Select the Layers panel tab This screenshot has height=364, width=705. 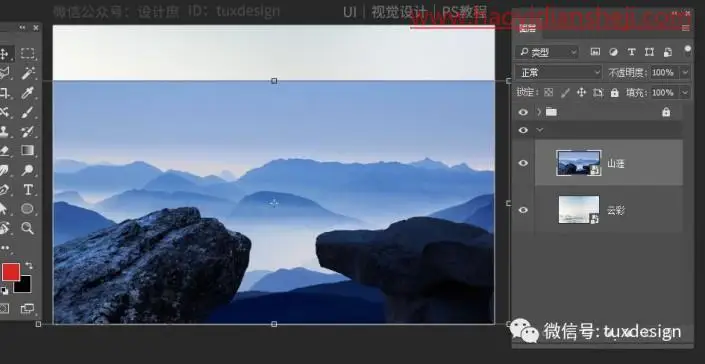point(527,29)
